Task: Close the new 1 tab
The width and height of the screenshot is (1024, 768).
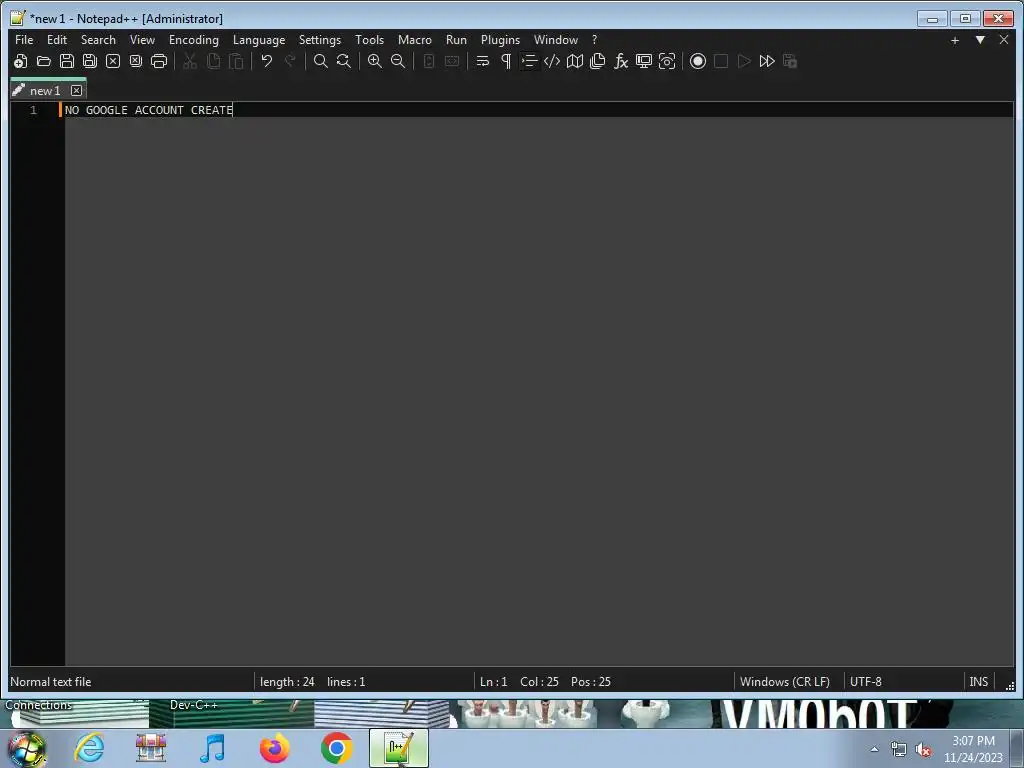Action: (76, 91)
